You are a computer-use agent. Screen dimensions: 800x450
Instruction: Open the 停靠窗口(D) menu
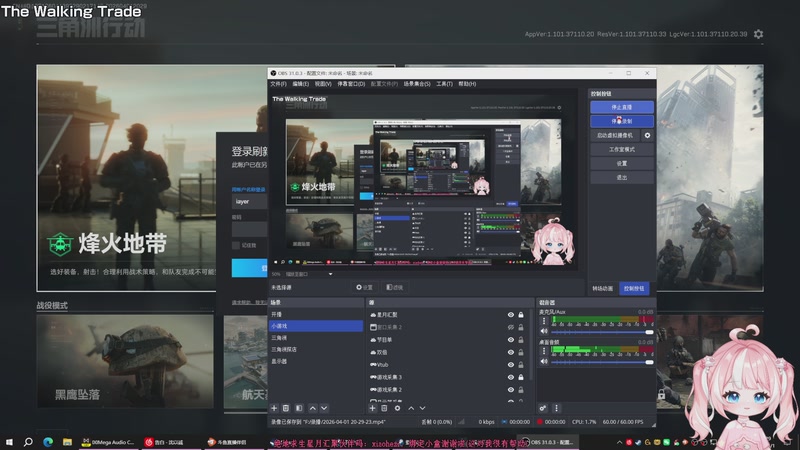point(351,84)
